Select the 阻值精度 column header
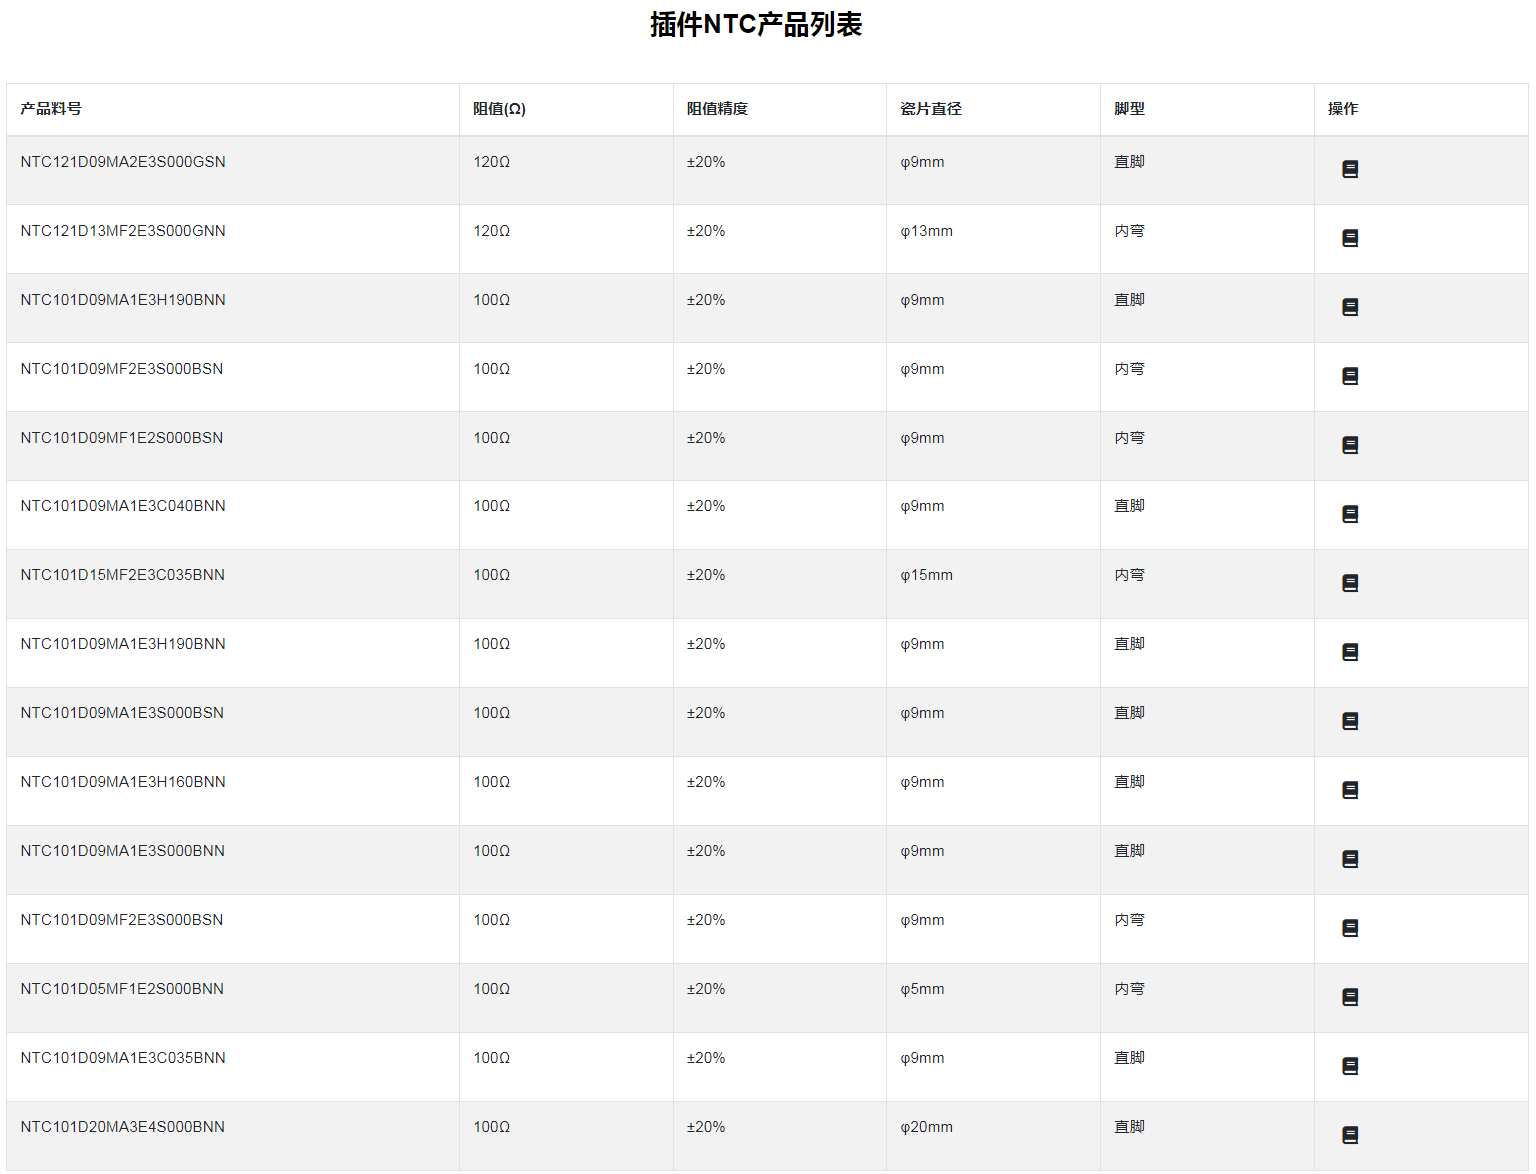 [x=717, y=109]
